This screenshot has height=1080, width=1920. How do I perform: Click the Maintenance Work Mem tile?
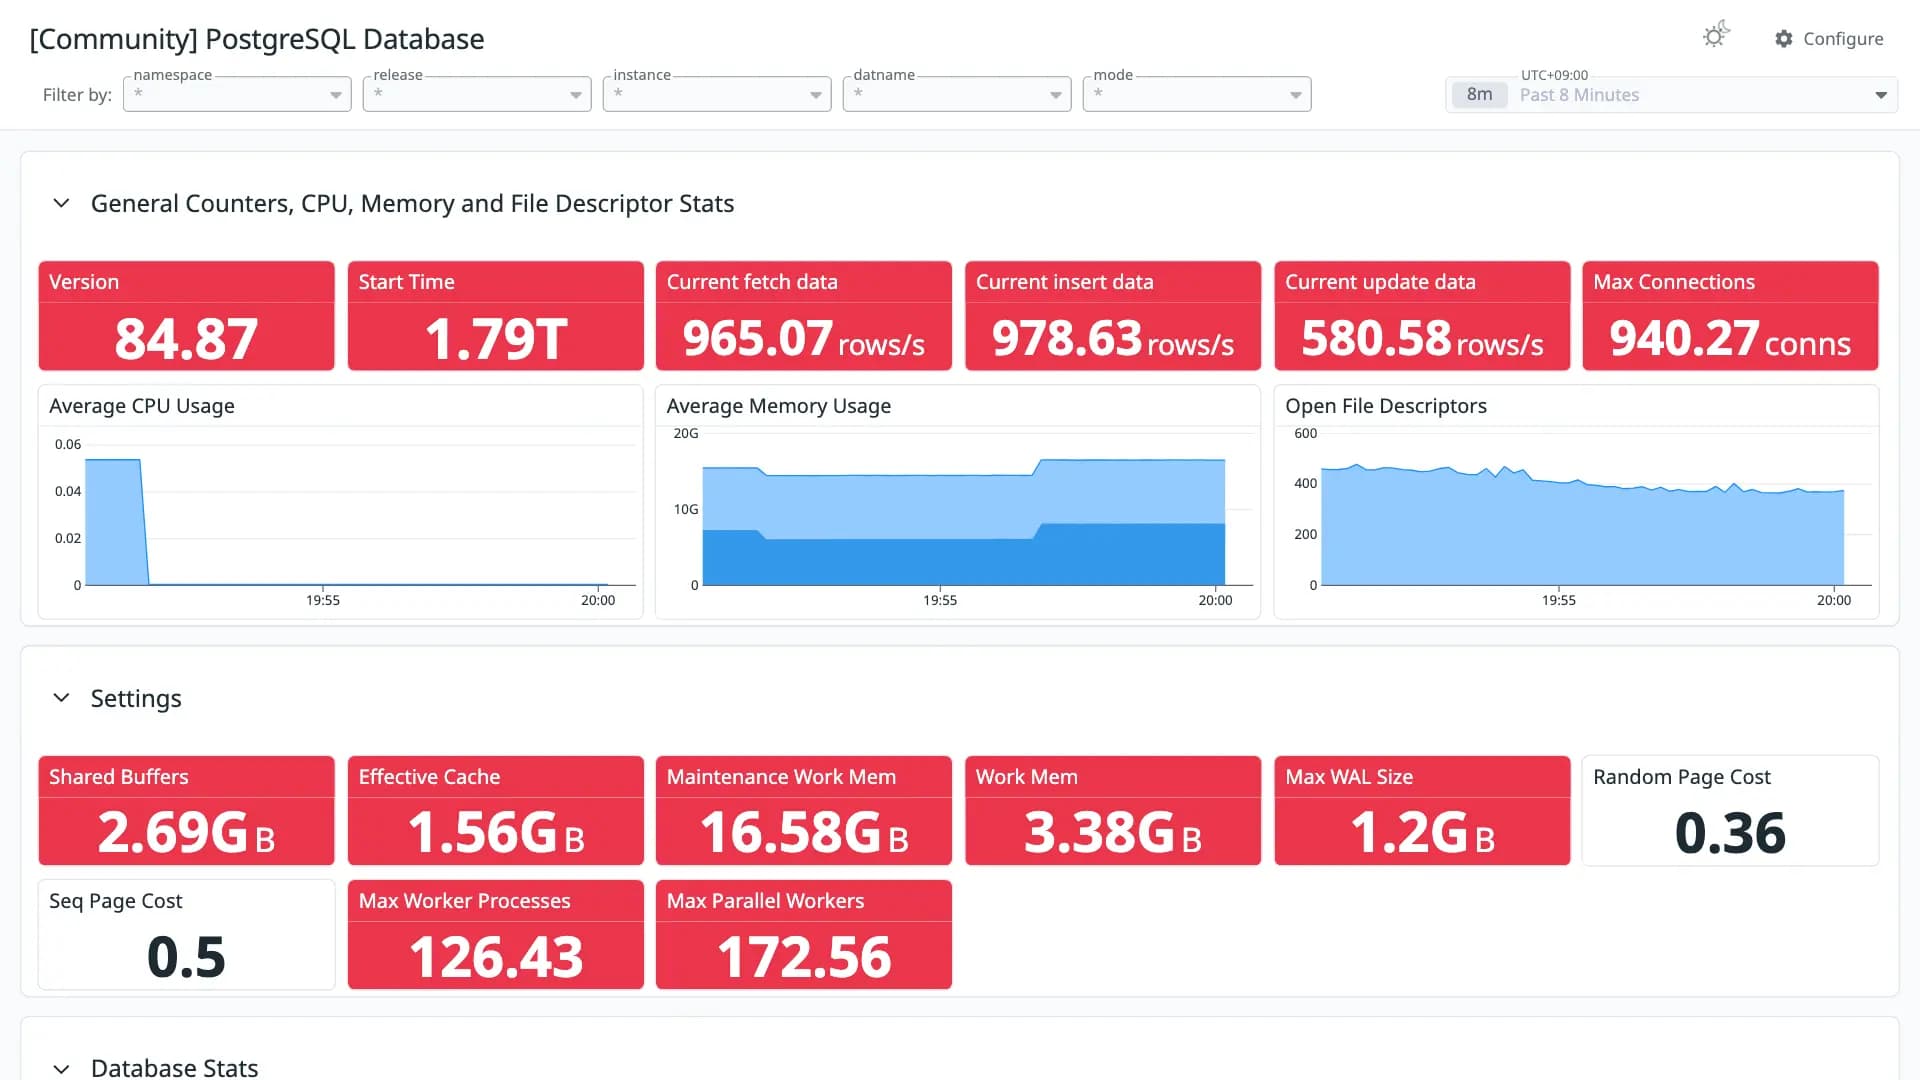pyautogui.click(x=804, y=811)
